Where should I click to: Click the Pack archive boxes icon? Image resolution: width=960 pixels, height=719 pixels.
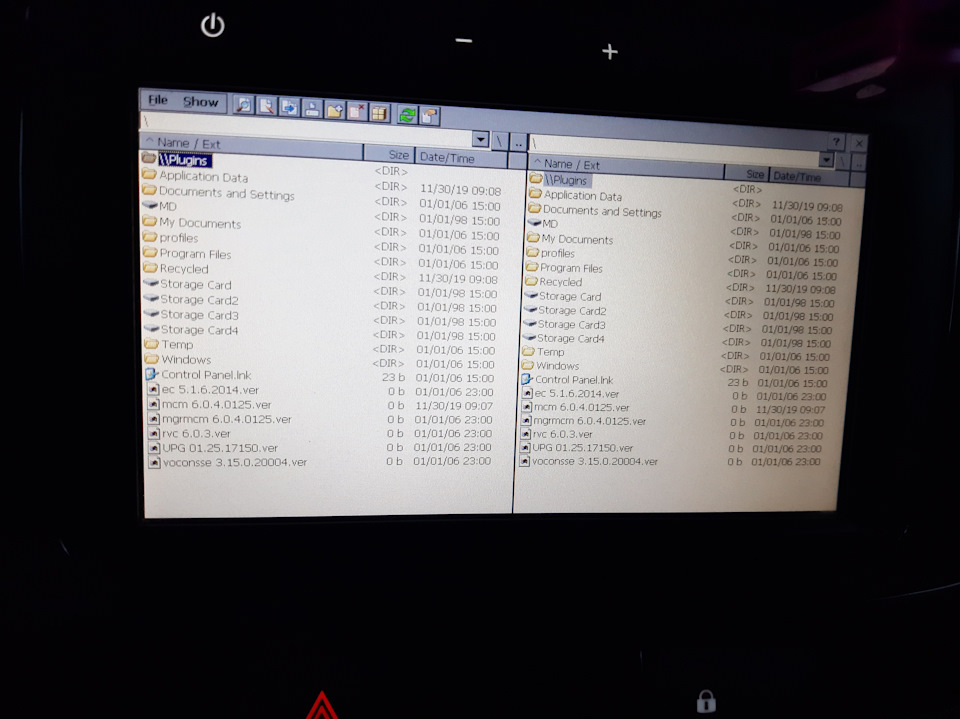(x=380, y=113)
